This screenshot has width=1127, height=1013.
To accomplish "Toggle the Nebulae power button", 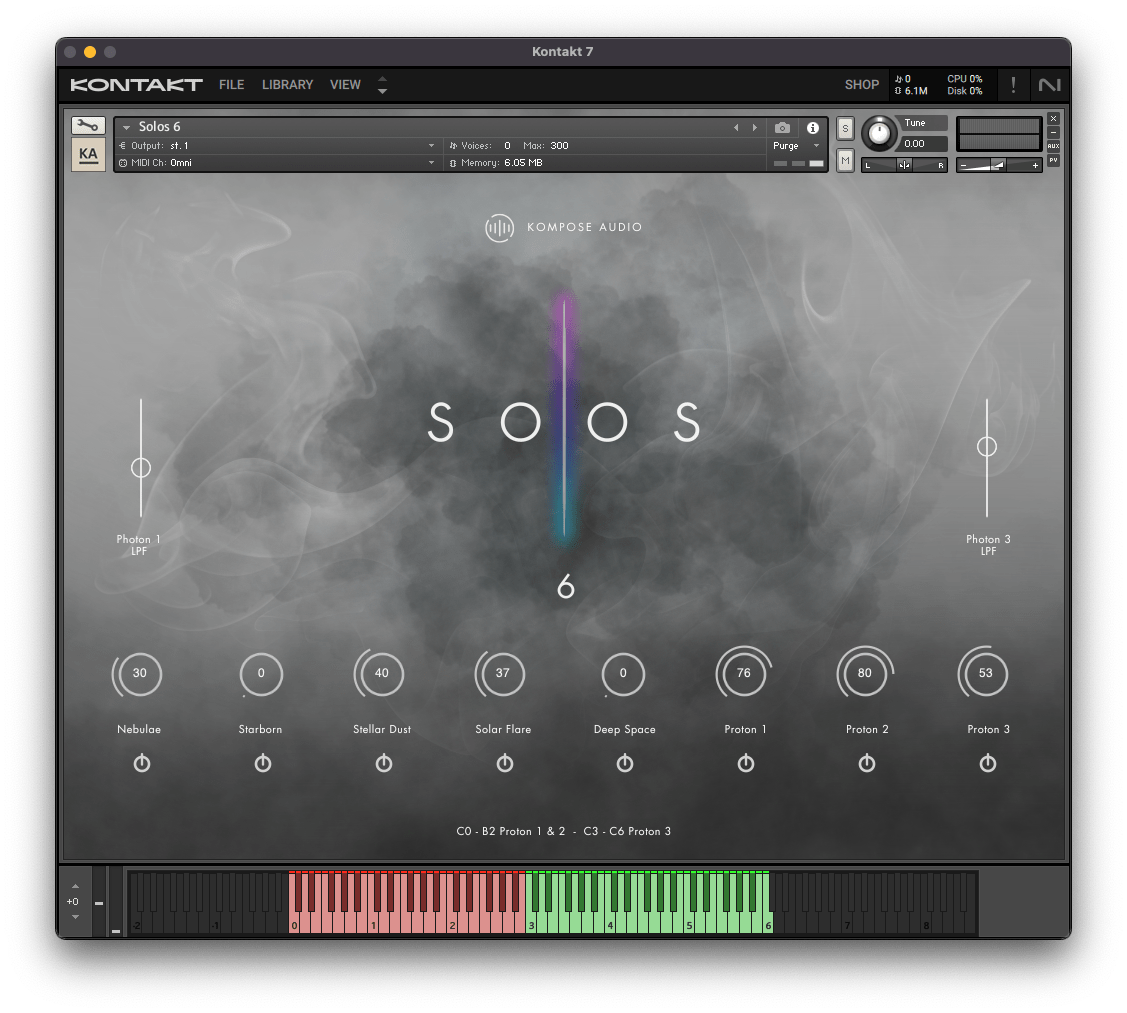I will click(x=141, y=763).
